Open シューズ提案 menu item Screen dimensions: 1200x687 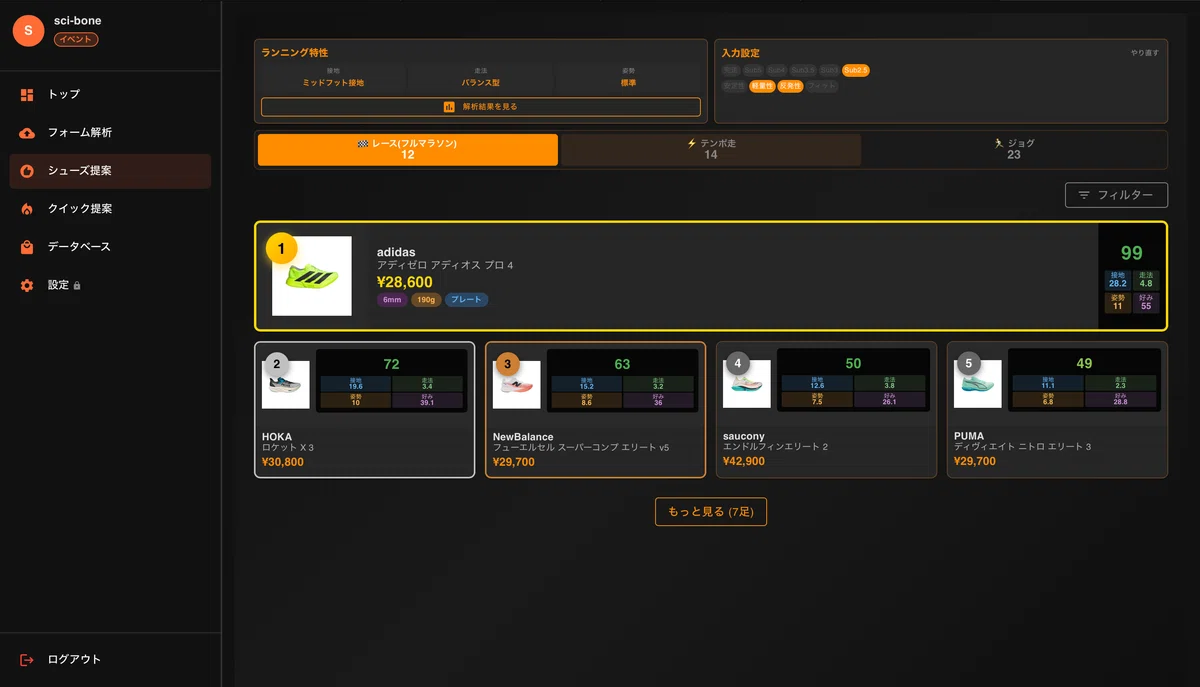click(110, 171)
